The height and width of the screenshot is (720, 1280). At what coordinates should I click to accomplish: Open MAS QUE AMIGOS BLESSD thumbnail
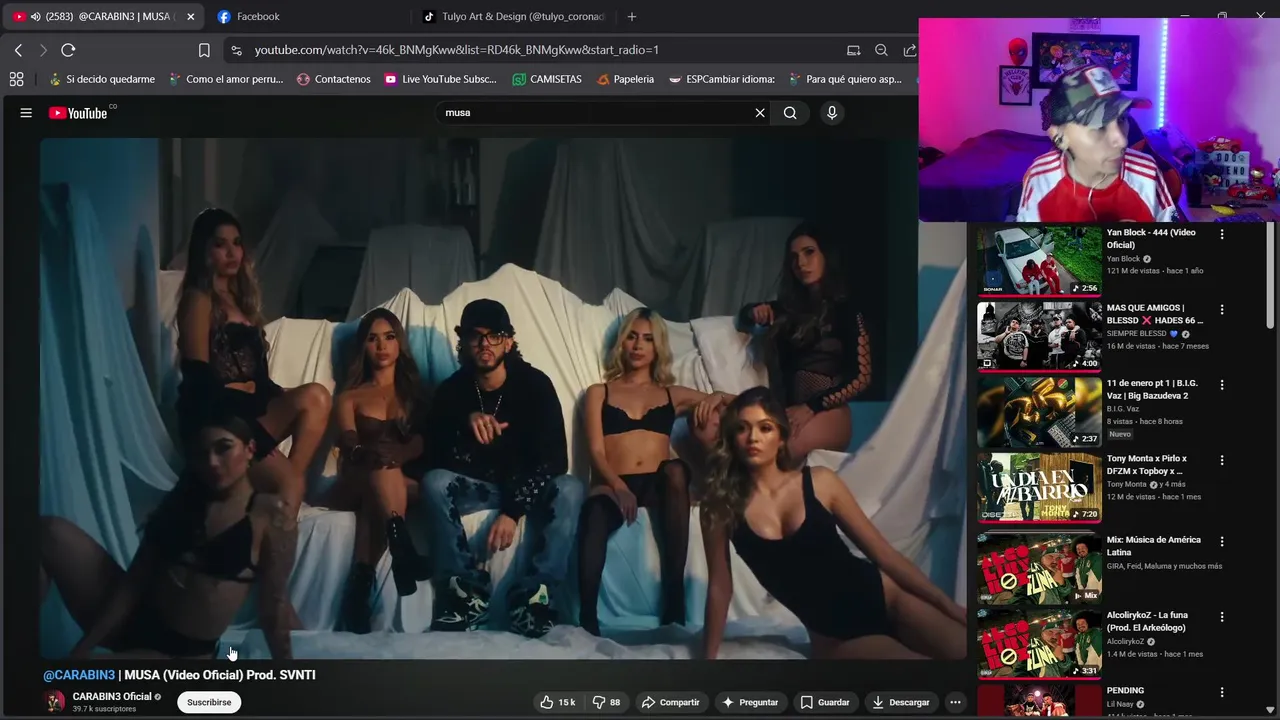(x=1039, y=336)
